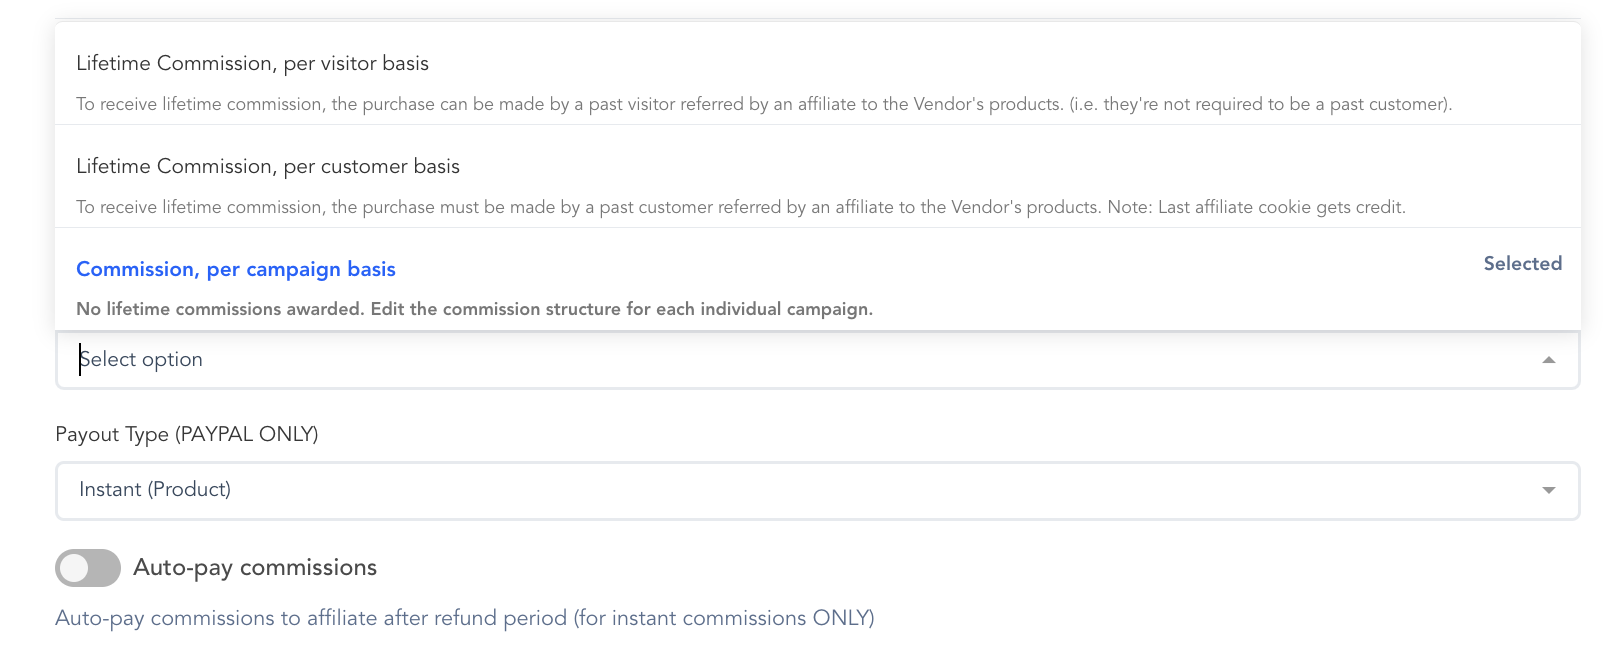Select "Lifetime Commission, per visitor basis" option
This screenshot has height=672, width=1610.
click(252, 64)
